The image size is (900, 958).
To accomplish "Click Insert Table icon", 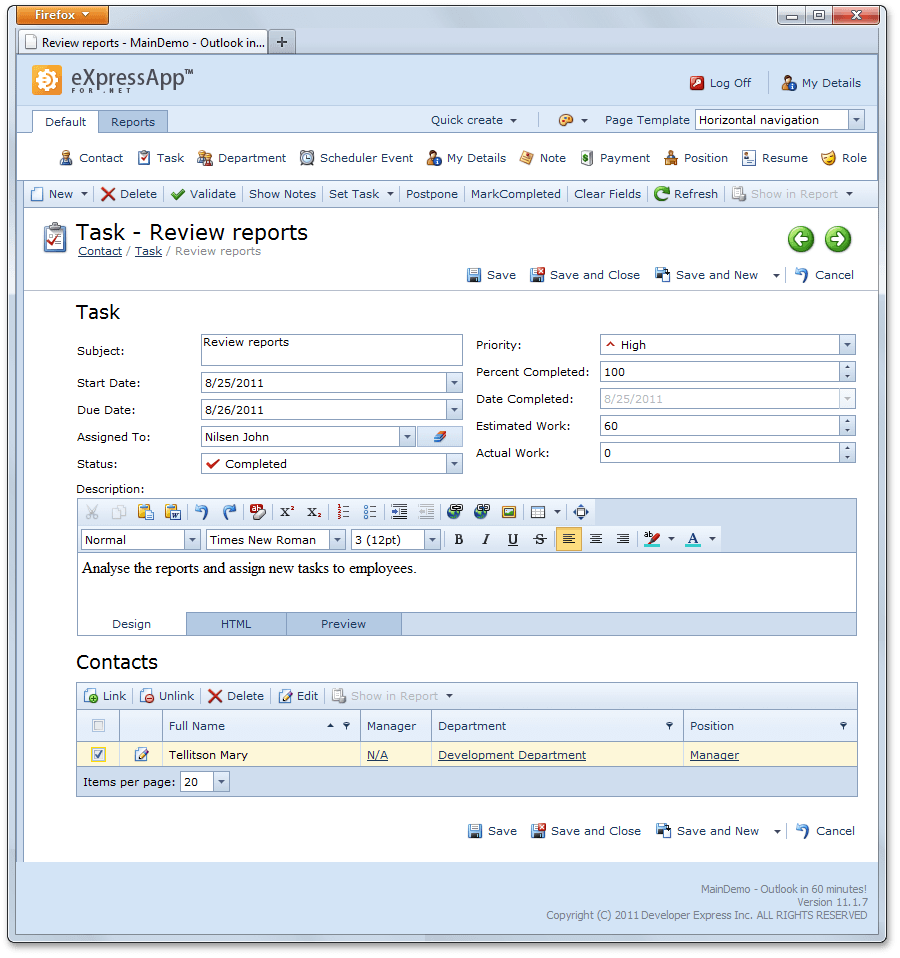I will [x=538, y=512].
